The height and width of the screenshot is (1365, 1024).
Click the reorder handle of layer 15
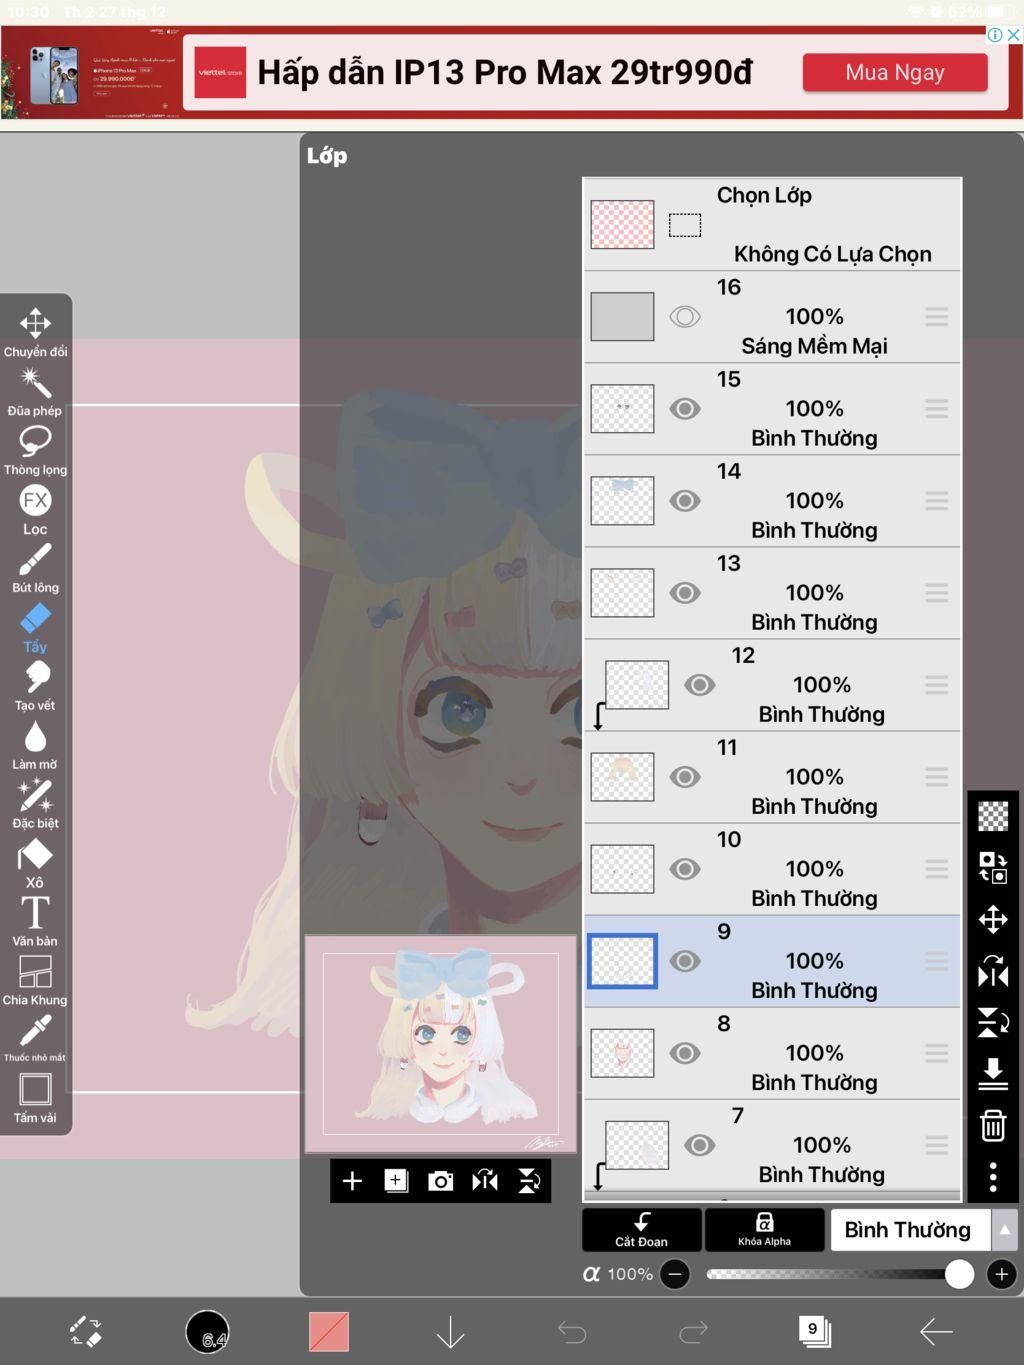937,409
